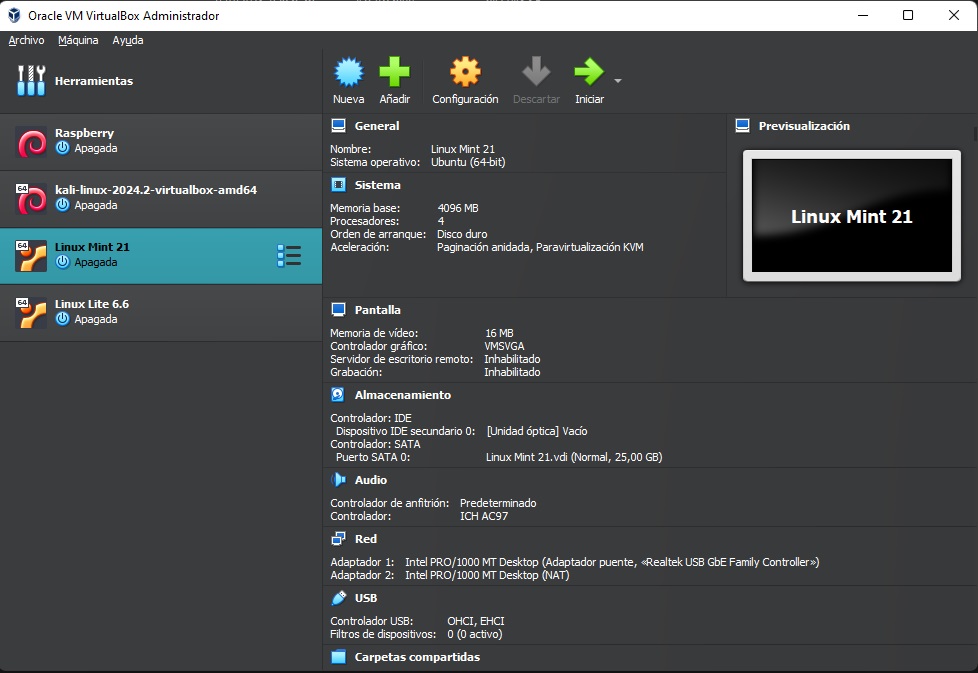Expand the Iniciar dropdown arrow
978x673 pixels.
[x=618, y=81]
